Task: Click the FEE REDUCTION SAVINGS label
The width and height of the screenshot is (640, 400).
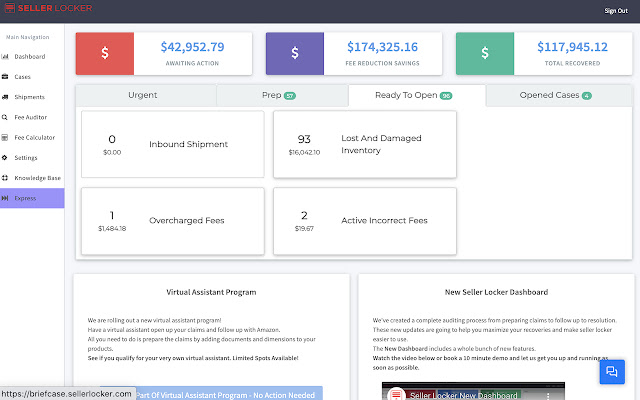Action: [382, 63]
